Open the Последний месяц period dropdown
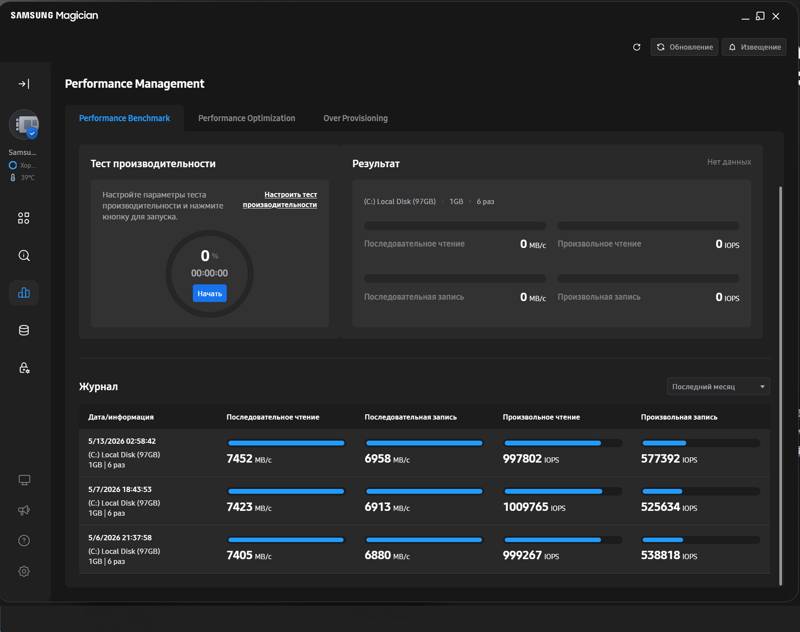800x632 pixels. (718, 387)
